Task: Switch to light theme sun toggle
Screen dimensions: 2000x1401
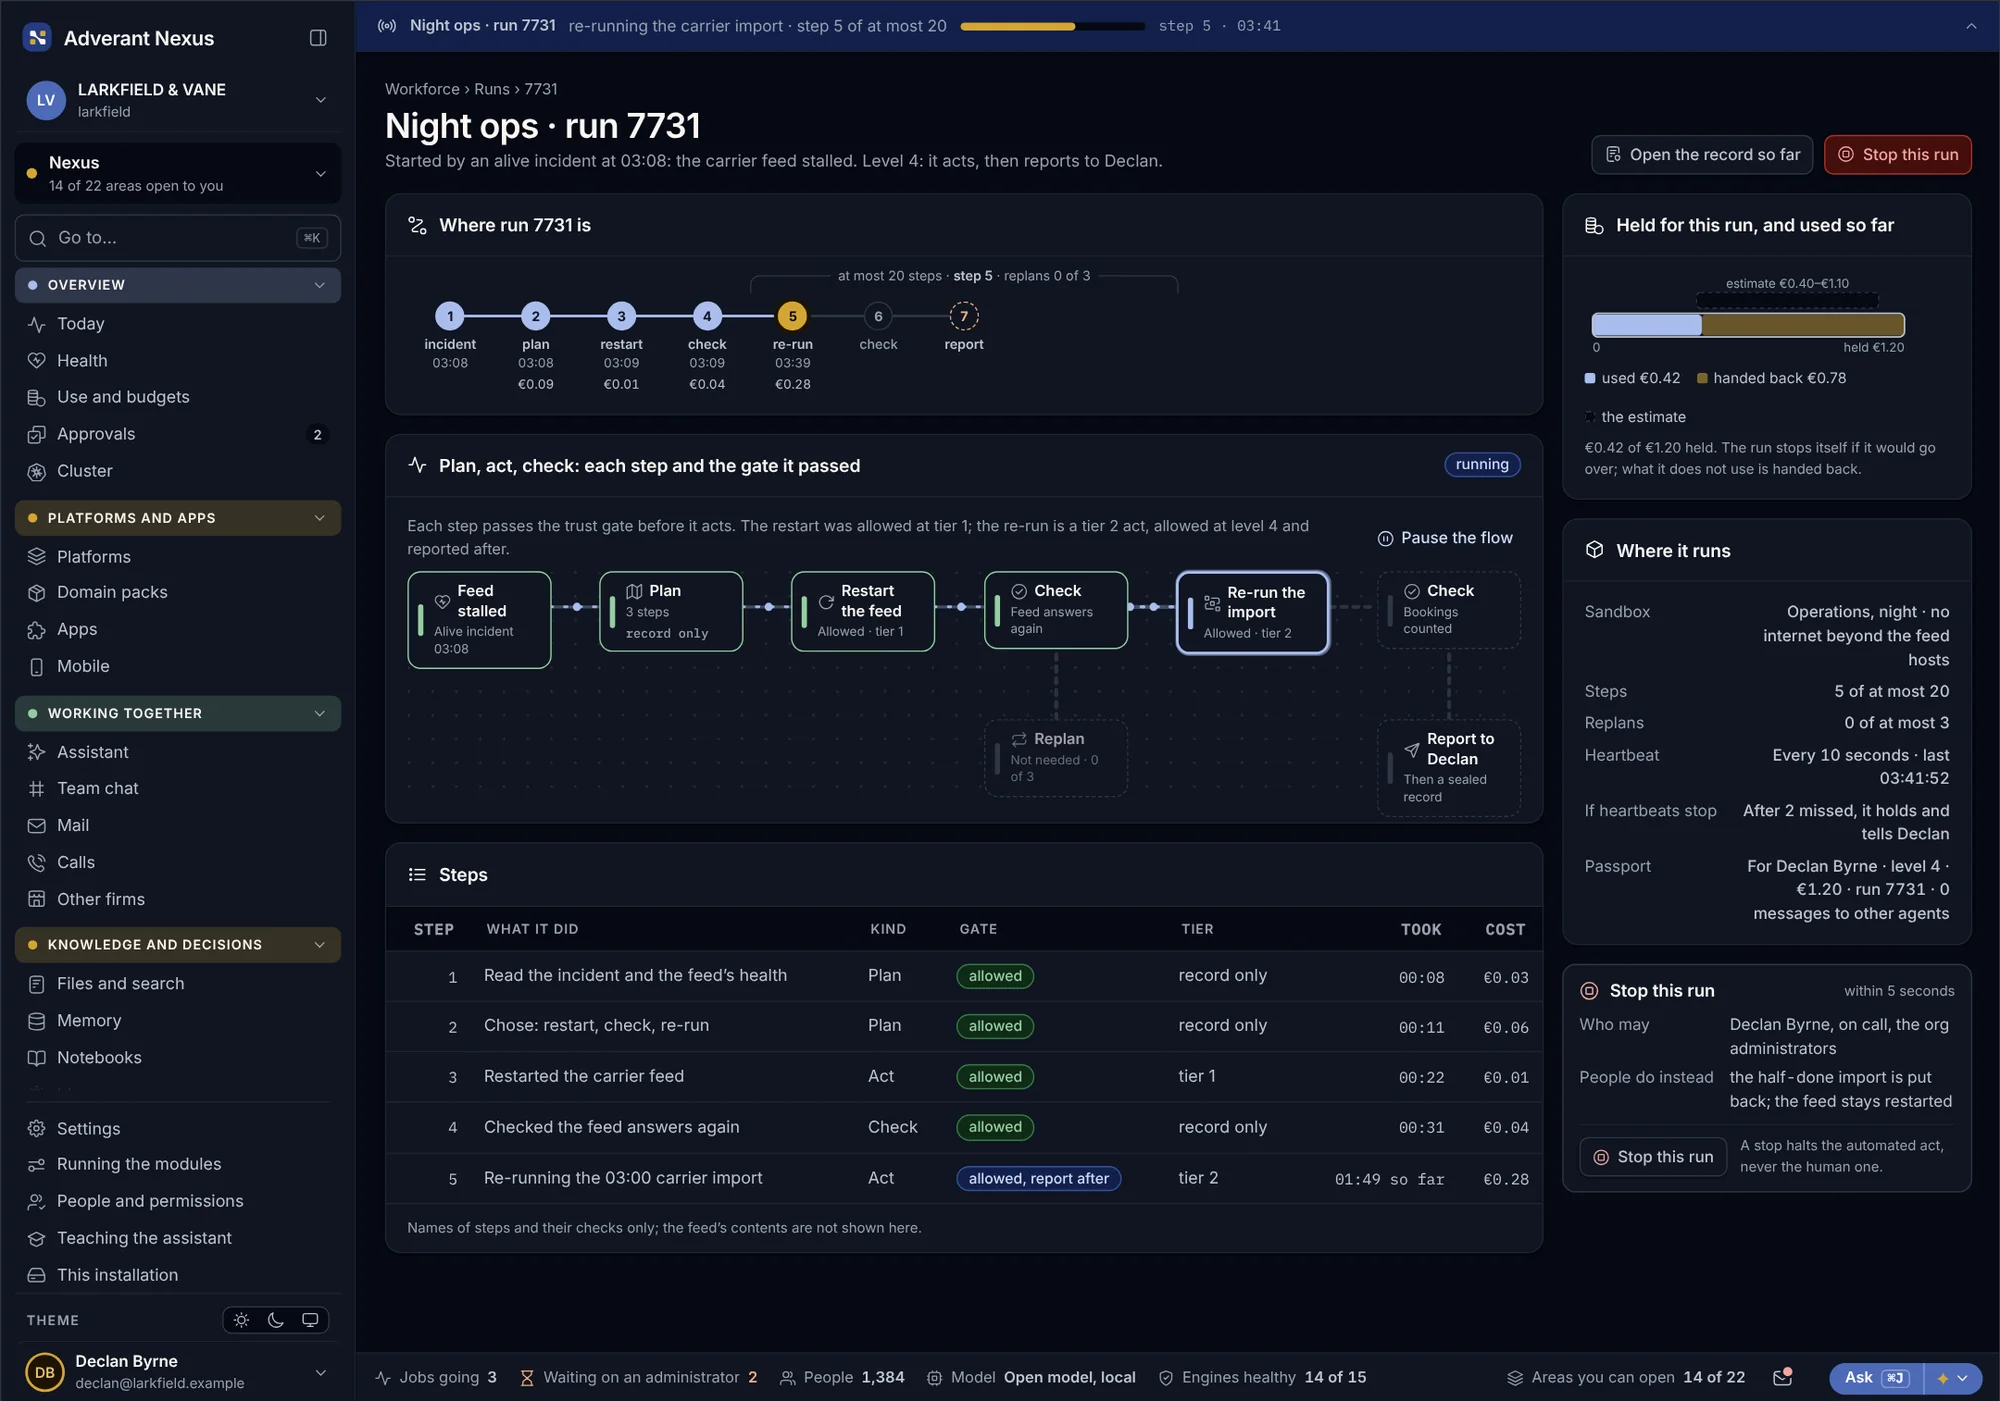Action: tap(242, 1320)
